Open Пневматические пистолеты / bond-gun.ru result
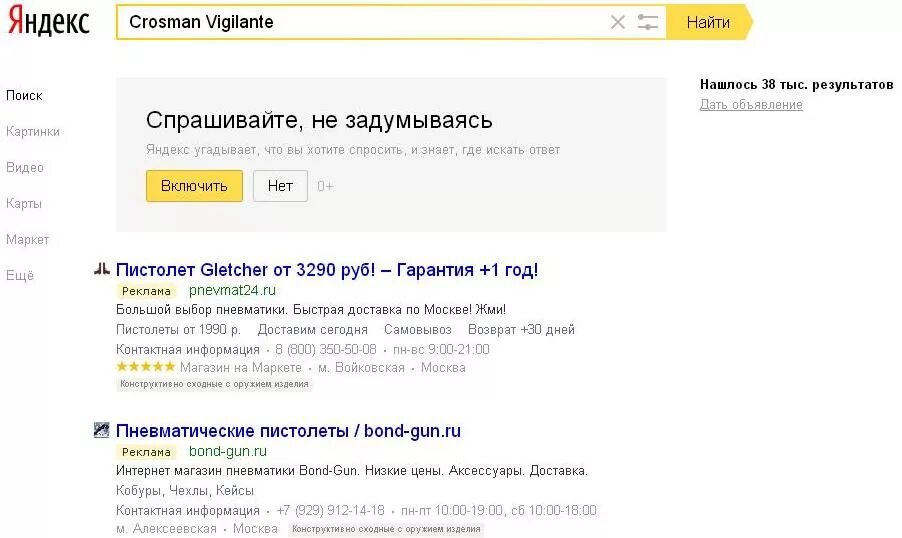 pyautogui.click(x=288, y=430)
